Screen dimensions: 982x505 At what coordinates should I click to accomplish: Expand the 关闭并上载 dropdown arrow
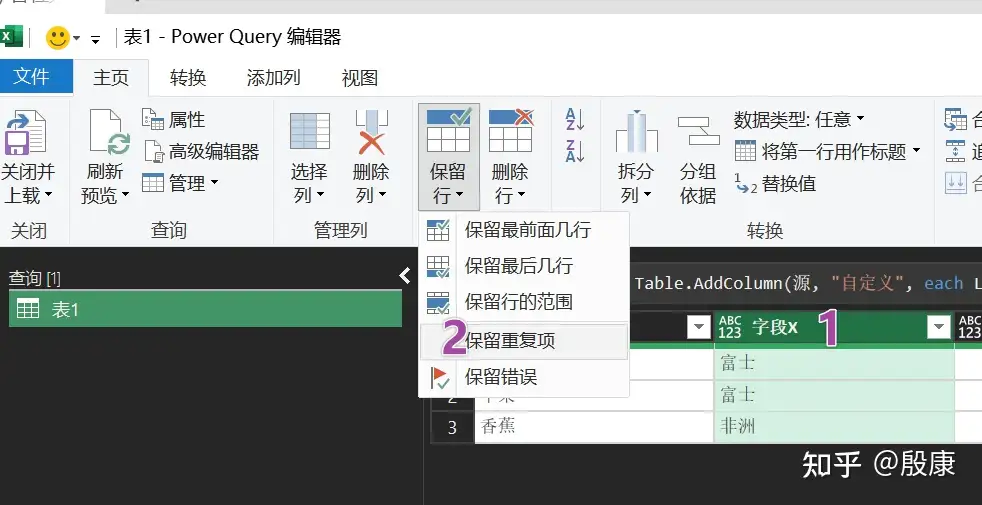point(48,195)
